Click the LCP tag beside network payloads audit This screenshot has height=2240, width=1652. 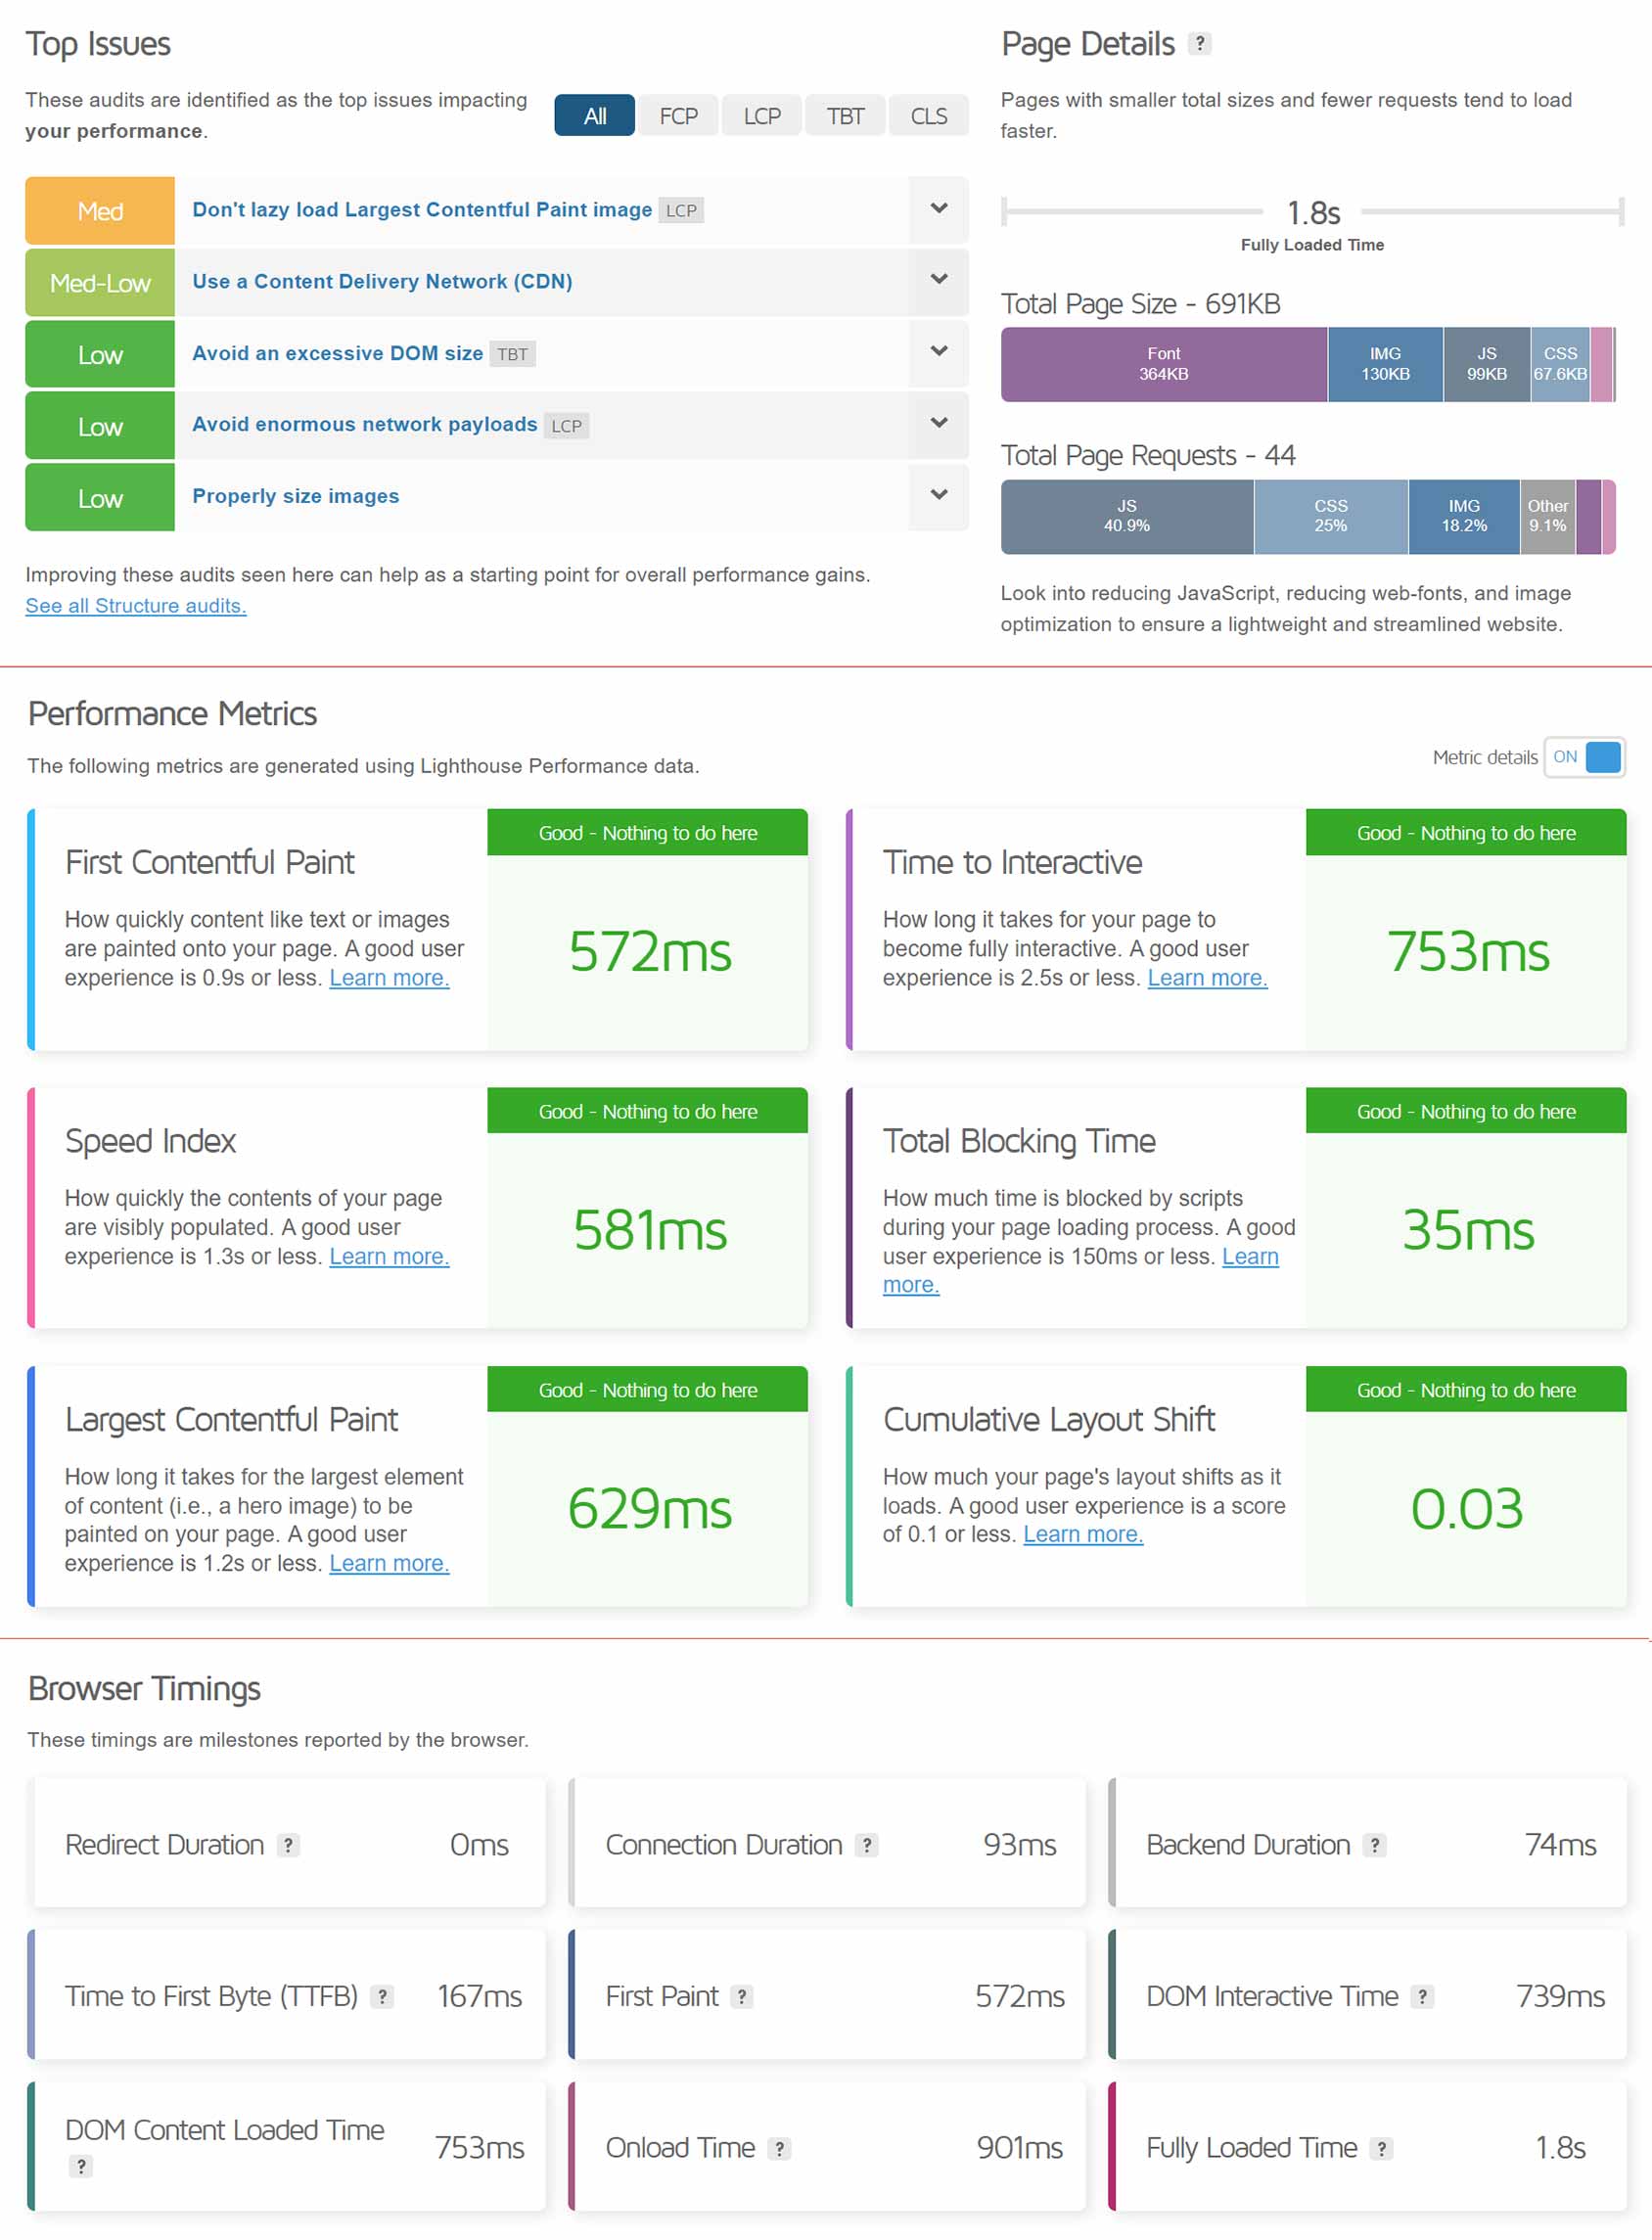(x=566, y=426)
